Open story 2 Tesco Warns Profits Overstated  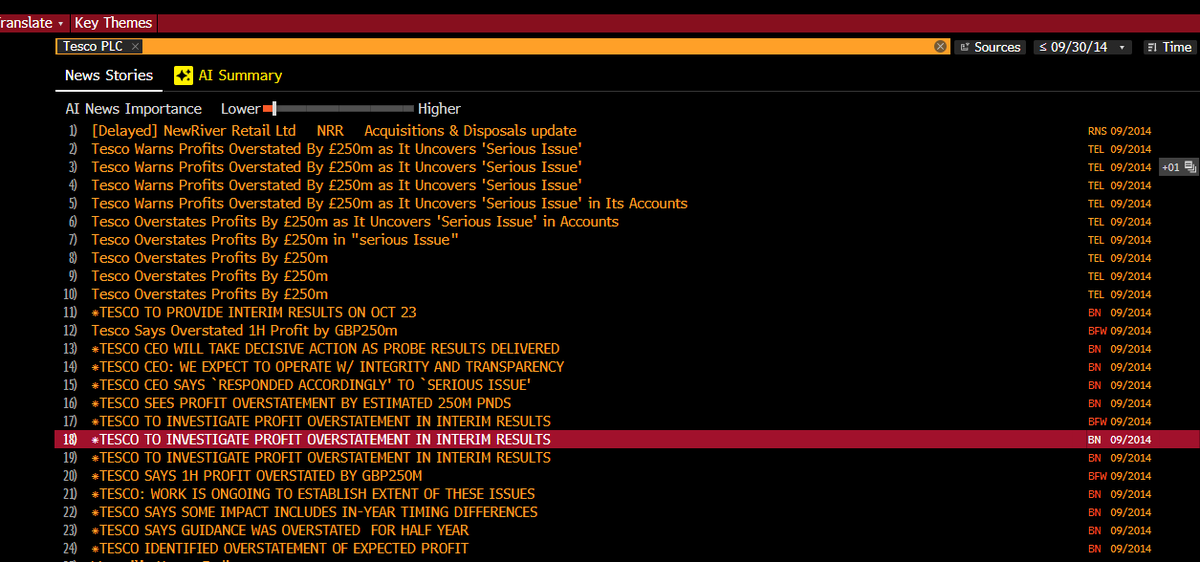[336, 149]
